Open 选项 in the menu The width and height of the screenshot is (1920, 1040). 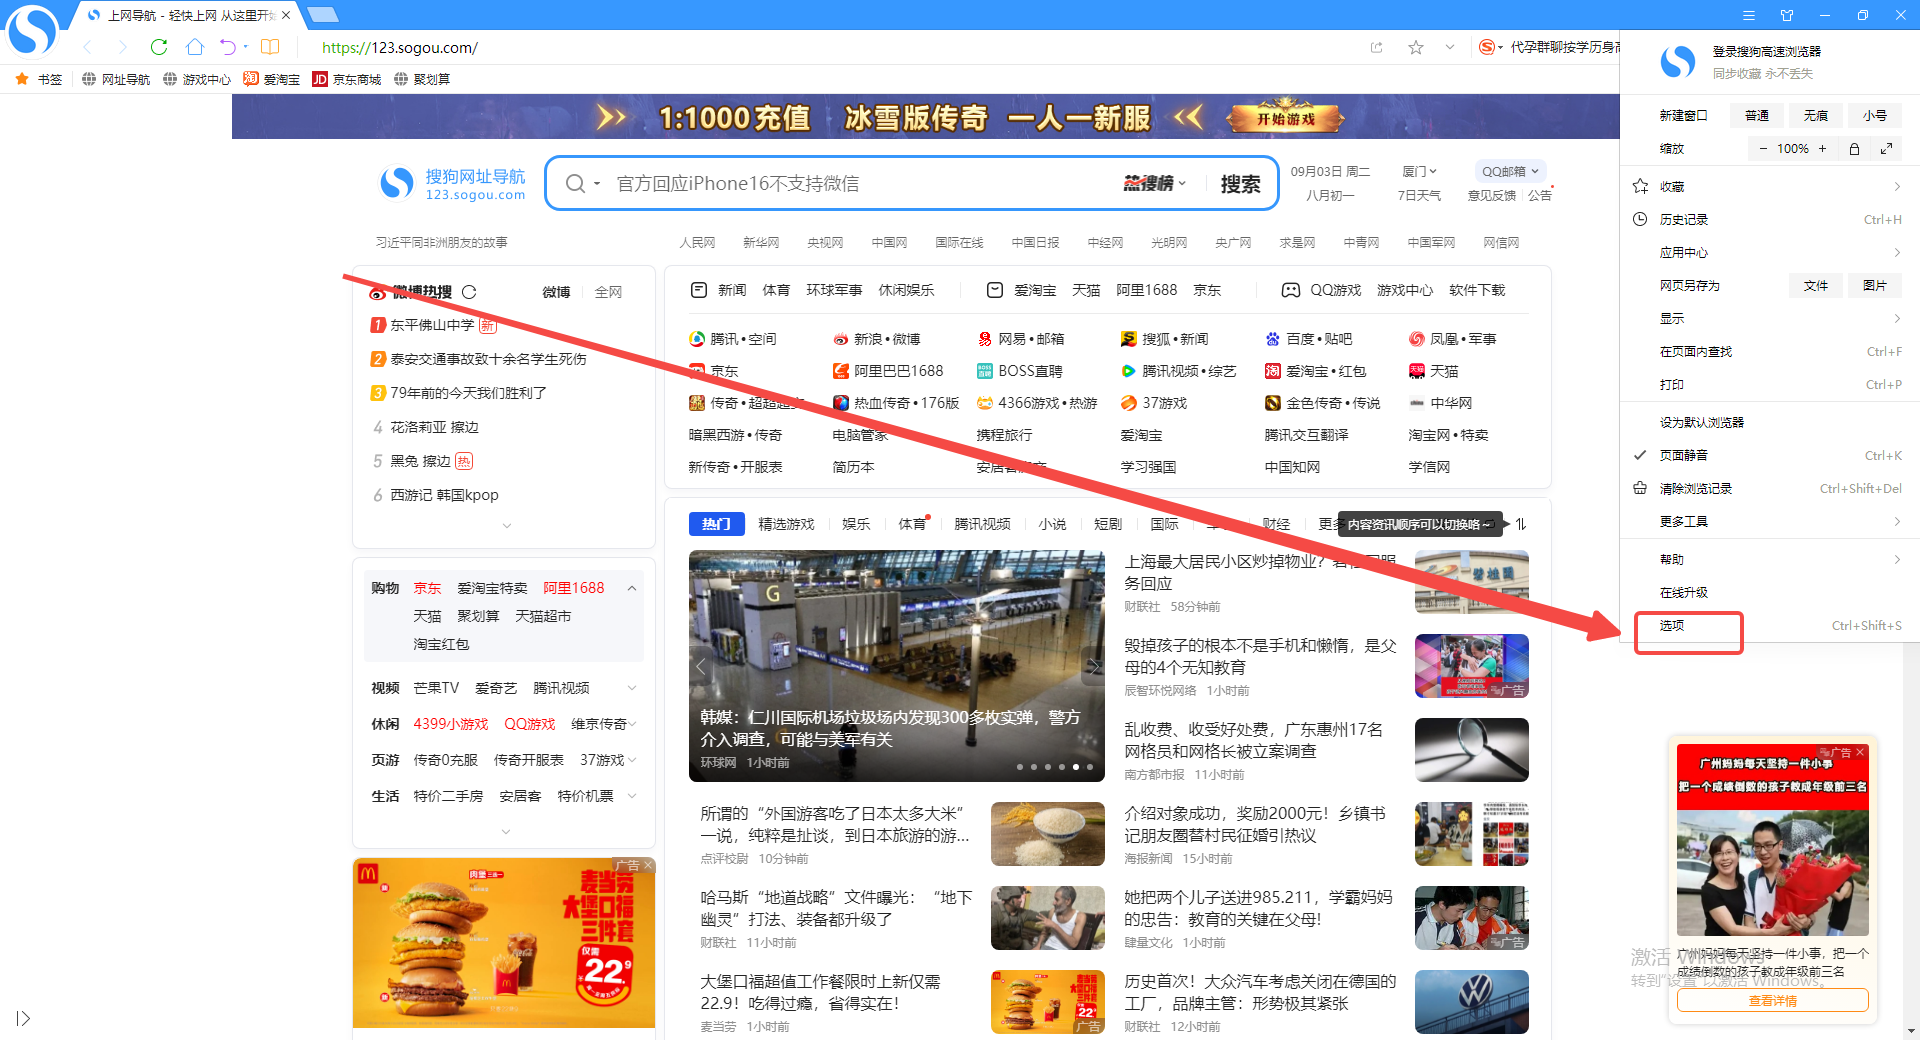1768,625
